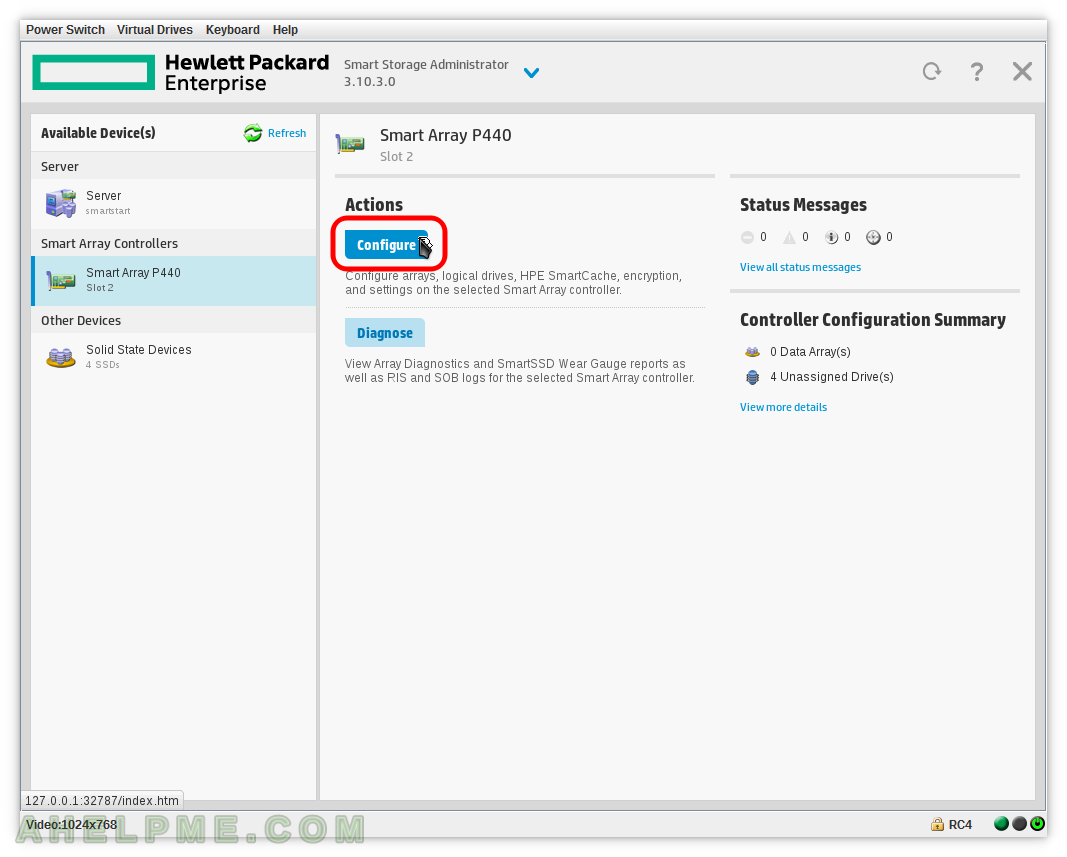
Task: Click the 'Video:1024x768' status text
Action: pyautogui.click(x=71, y=824)
